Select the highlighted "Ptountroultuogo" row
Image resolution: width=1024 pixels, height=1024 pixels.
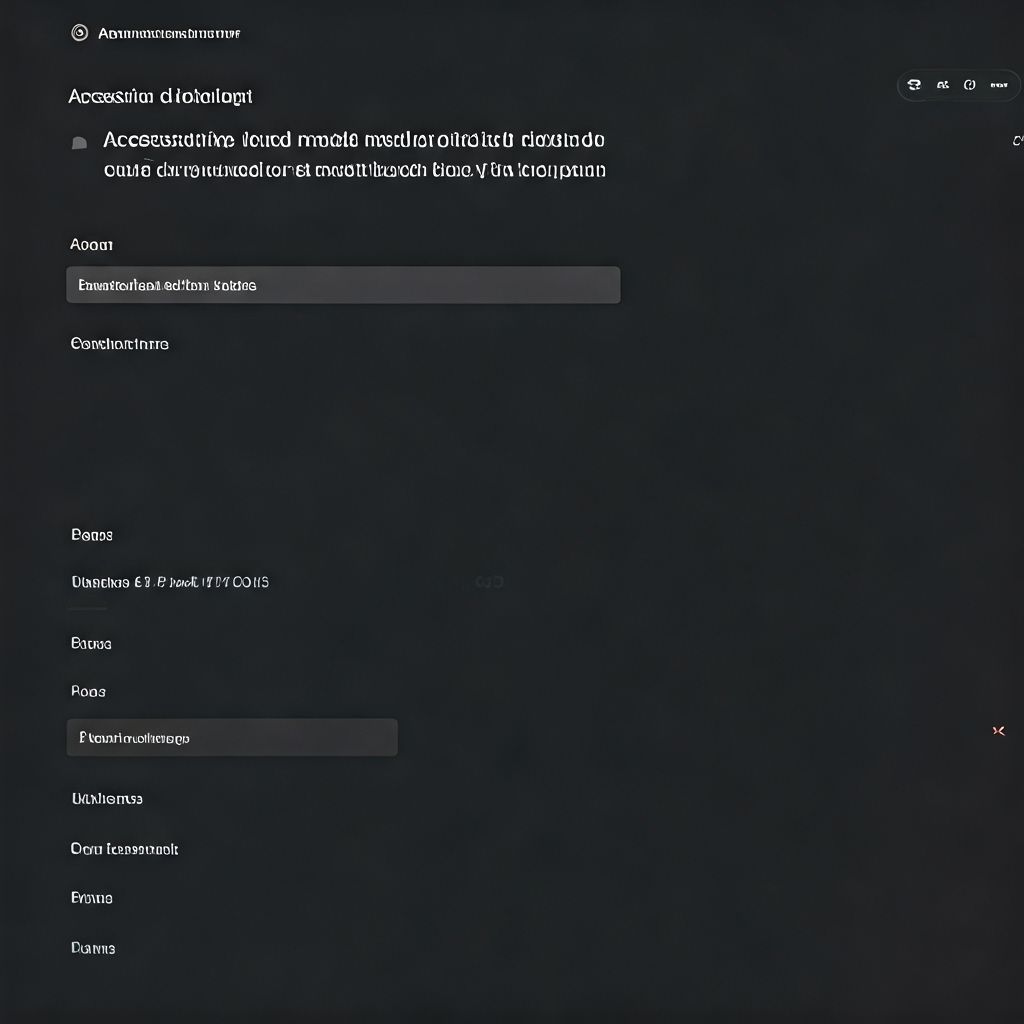(x=232, y=738)
